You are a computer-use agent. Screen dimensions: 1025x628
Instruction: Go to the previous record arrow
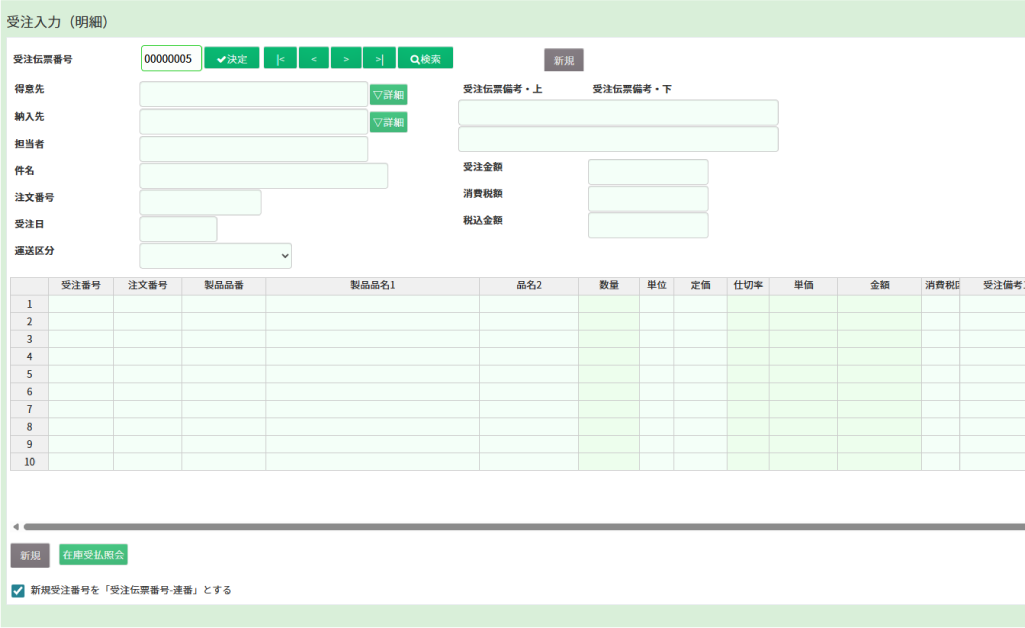click(x=313, y=59)
